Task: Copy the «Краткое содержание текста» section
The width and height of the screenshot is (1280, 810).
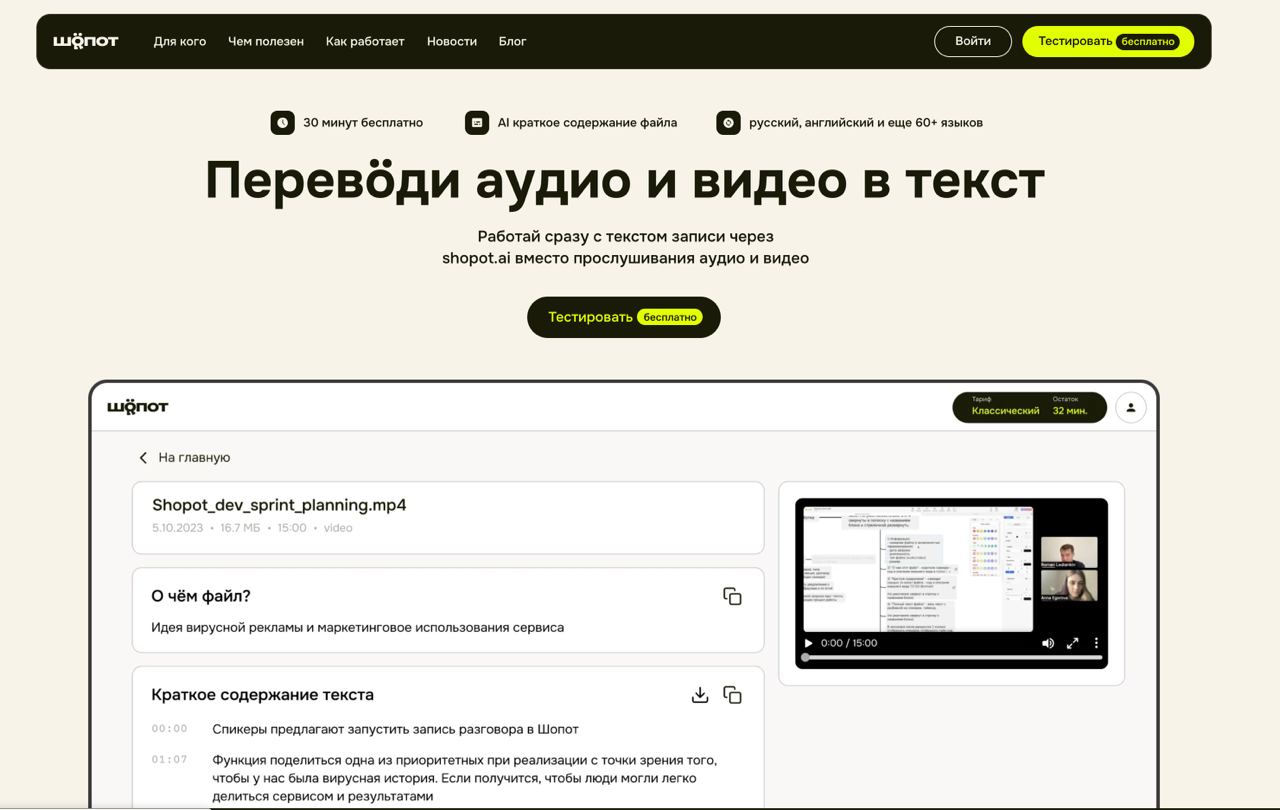Action: point(734,693)
